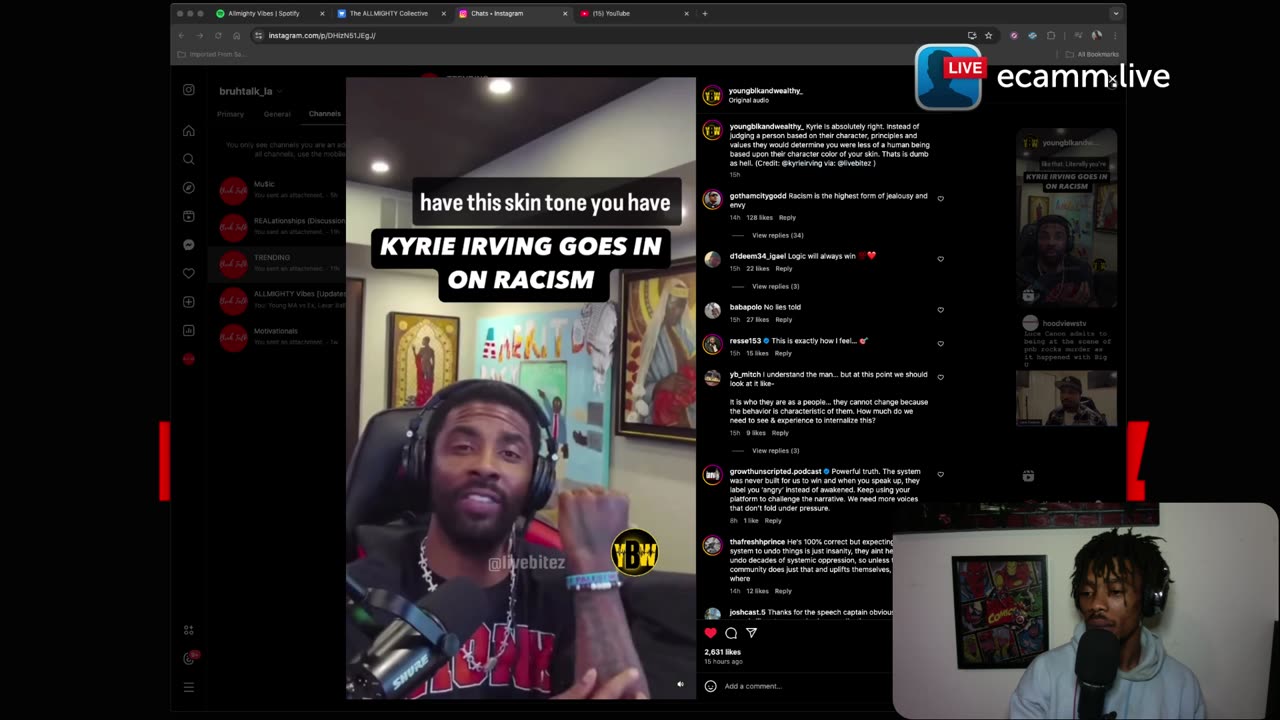Like resse153's comment heart
1280x720 pixels.
click(941, 344)
